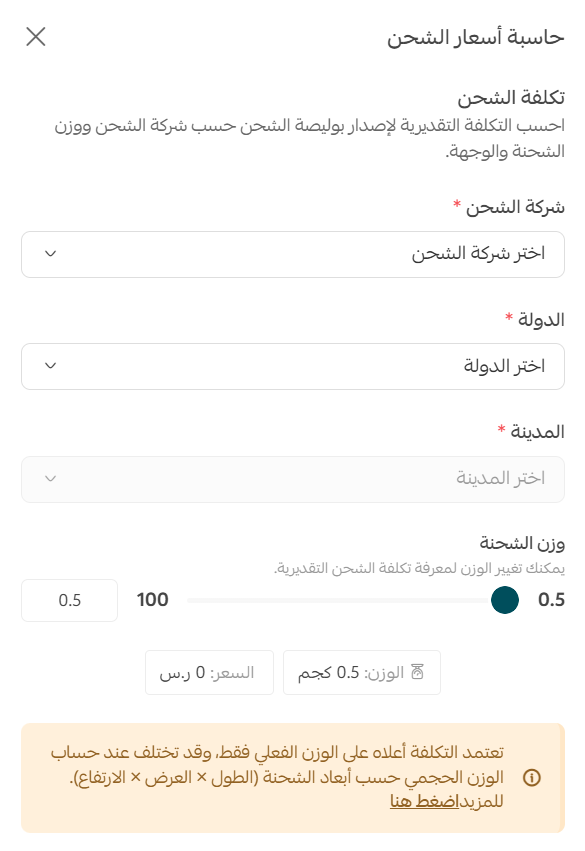Viewport: 585px width, 851px height.
Task: Click the weight input showing 0.5
Action: 69,600
